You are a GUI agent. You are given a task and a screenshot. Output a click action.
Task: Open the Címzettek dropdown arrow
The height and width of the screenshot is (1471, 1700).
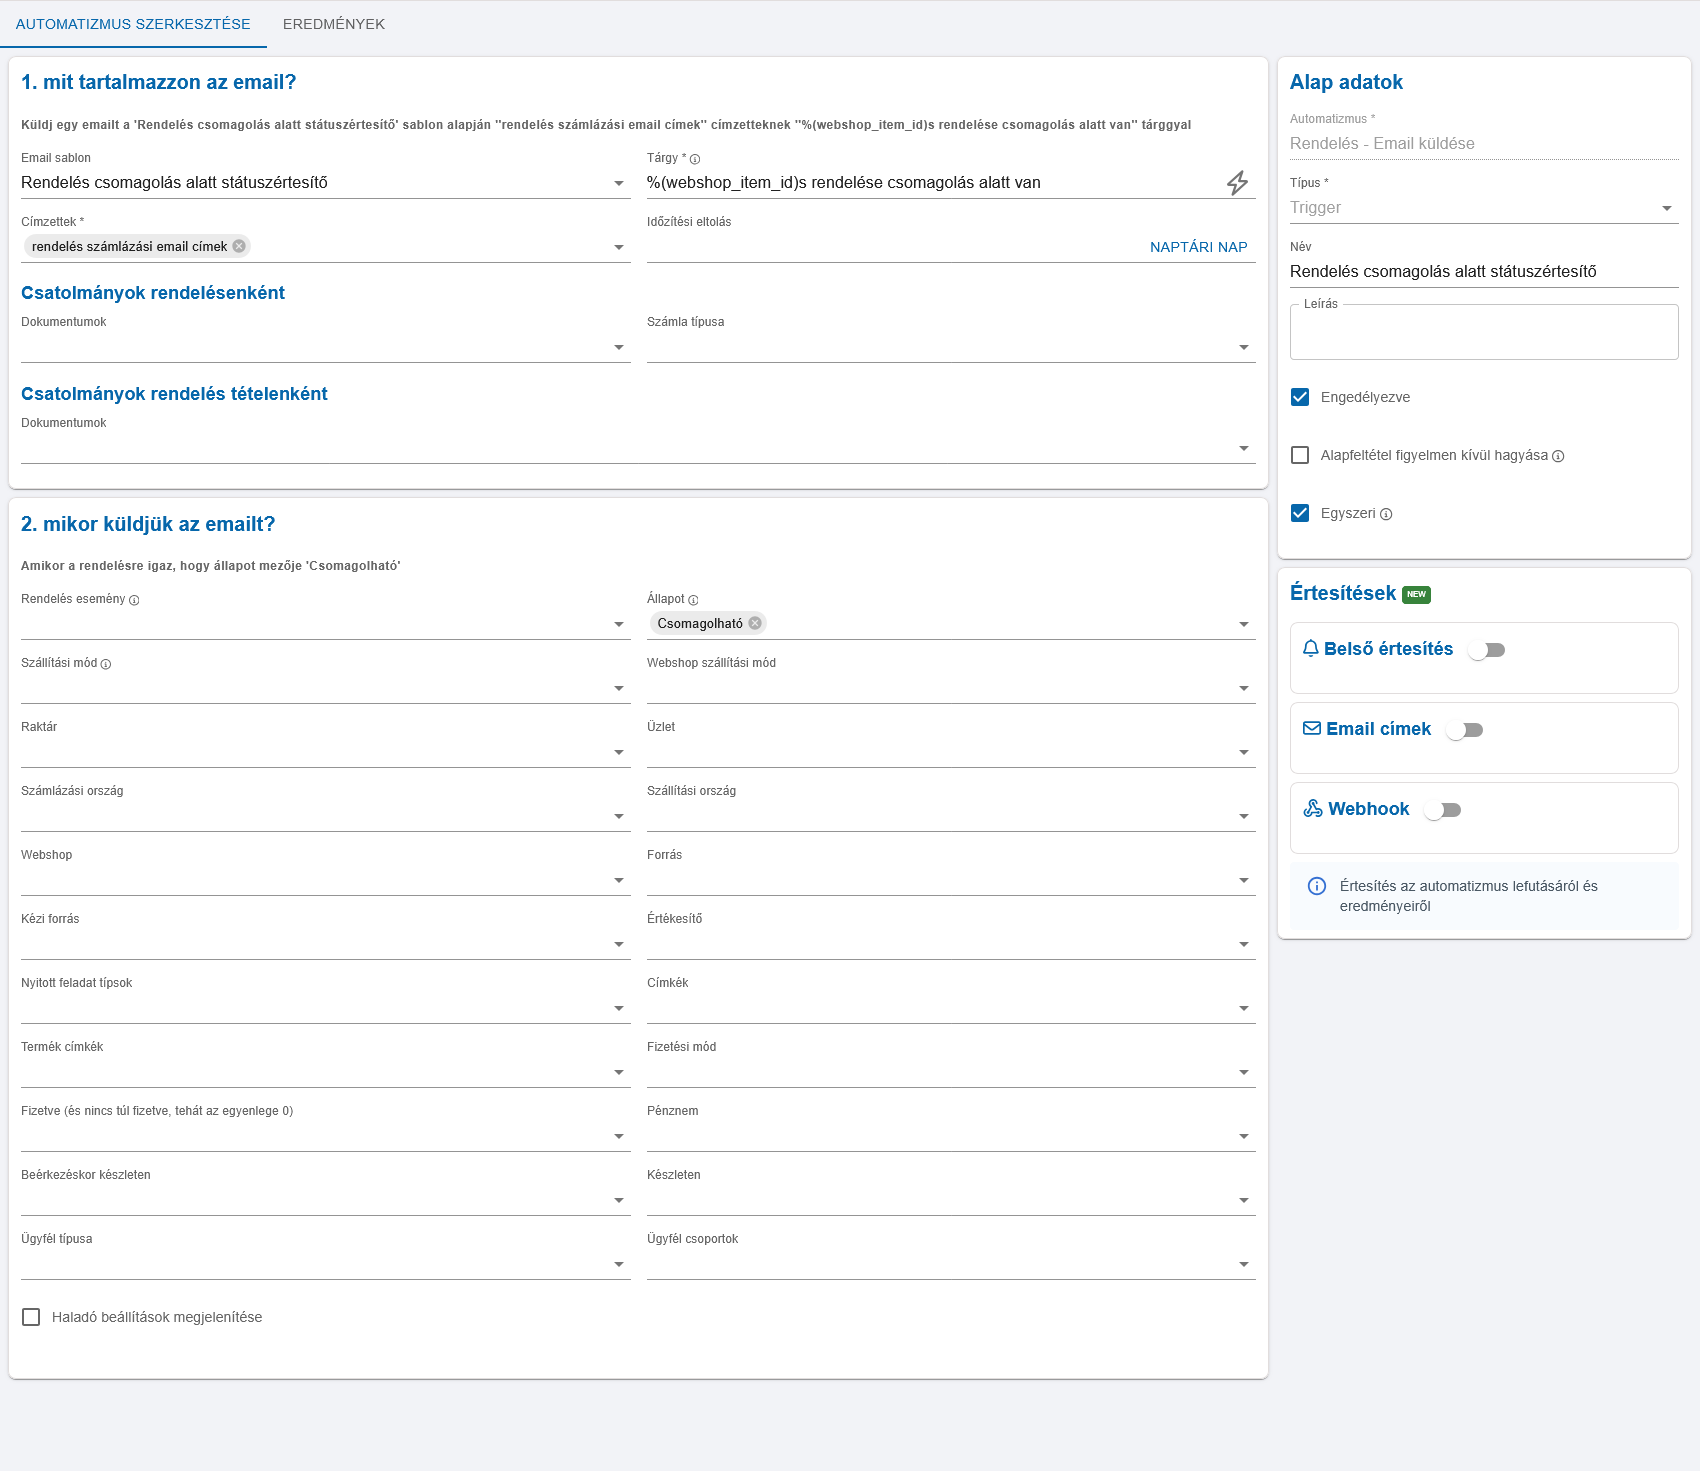[x=619, y=248]
